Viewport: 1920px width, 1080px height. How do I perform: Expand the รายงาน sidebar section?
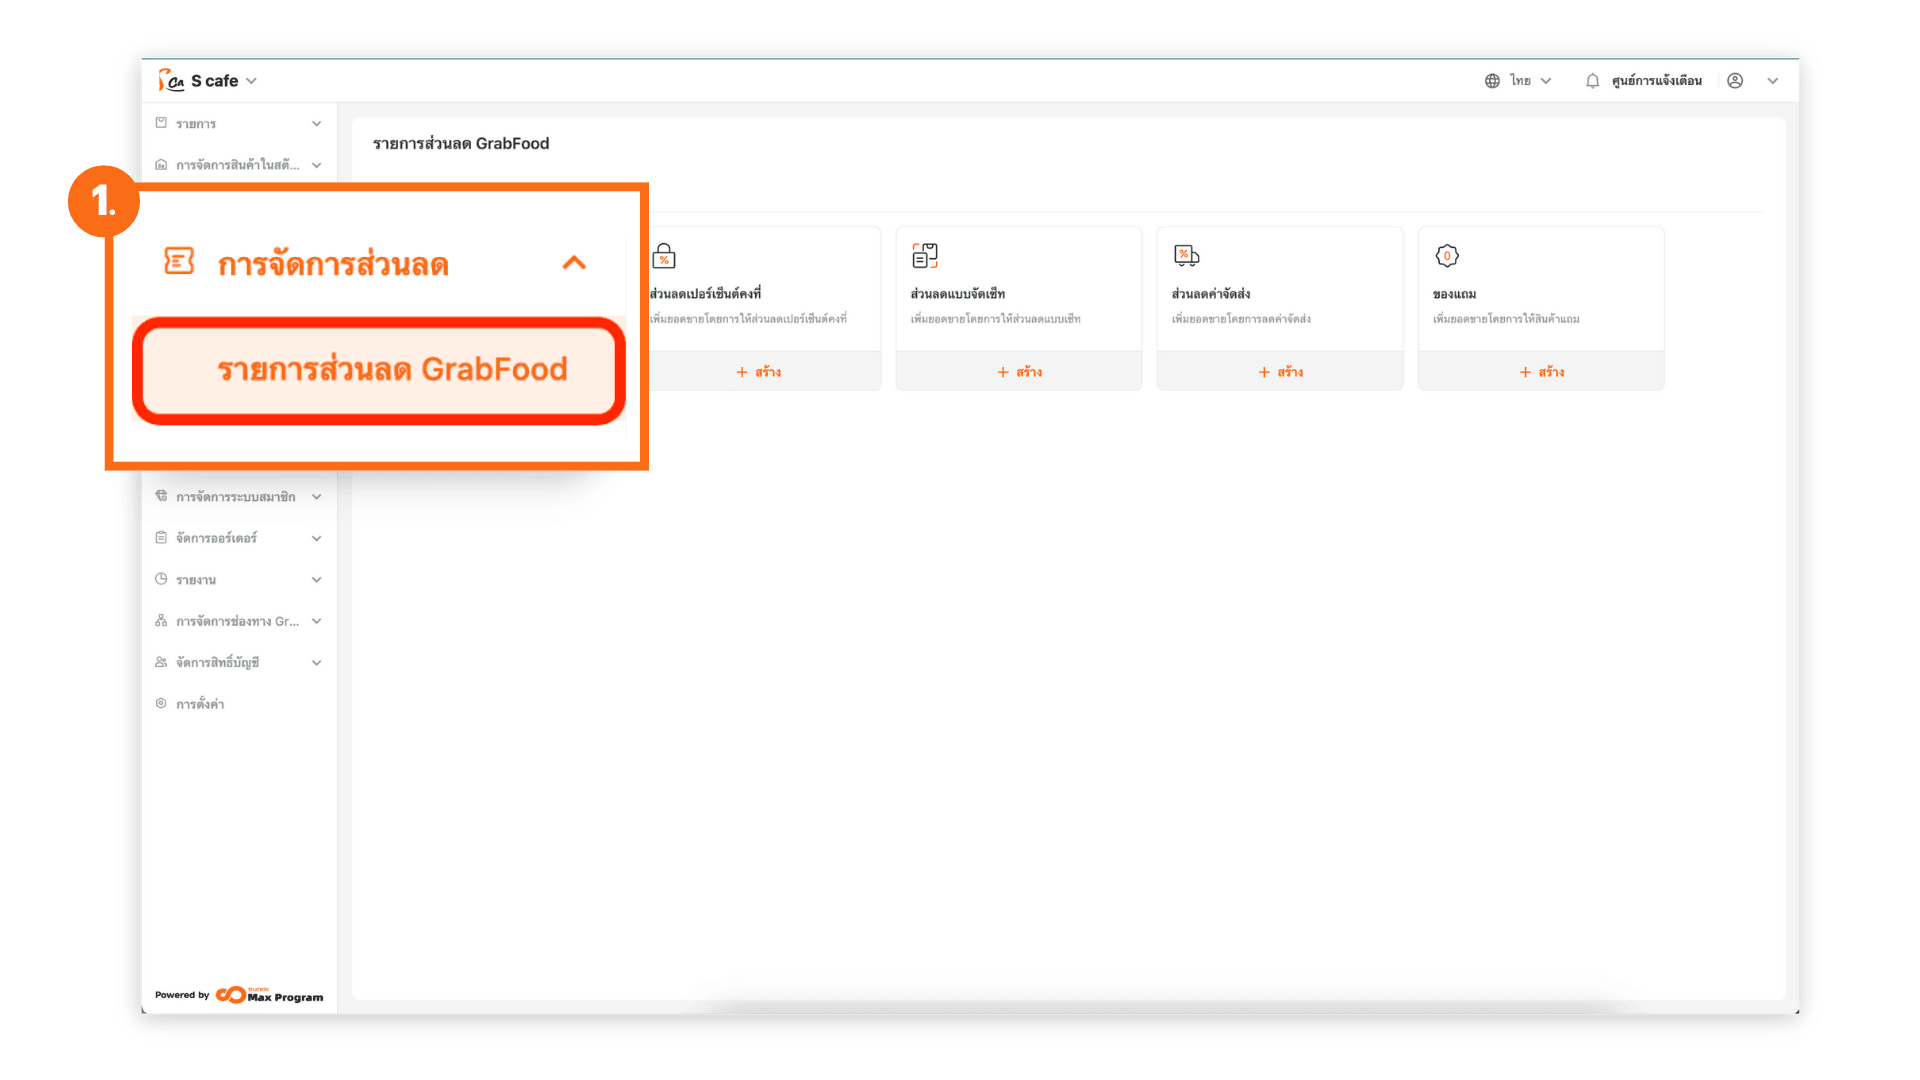[316, 580]
